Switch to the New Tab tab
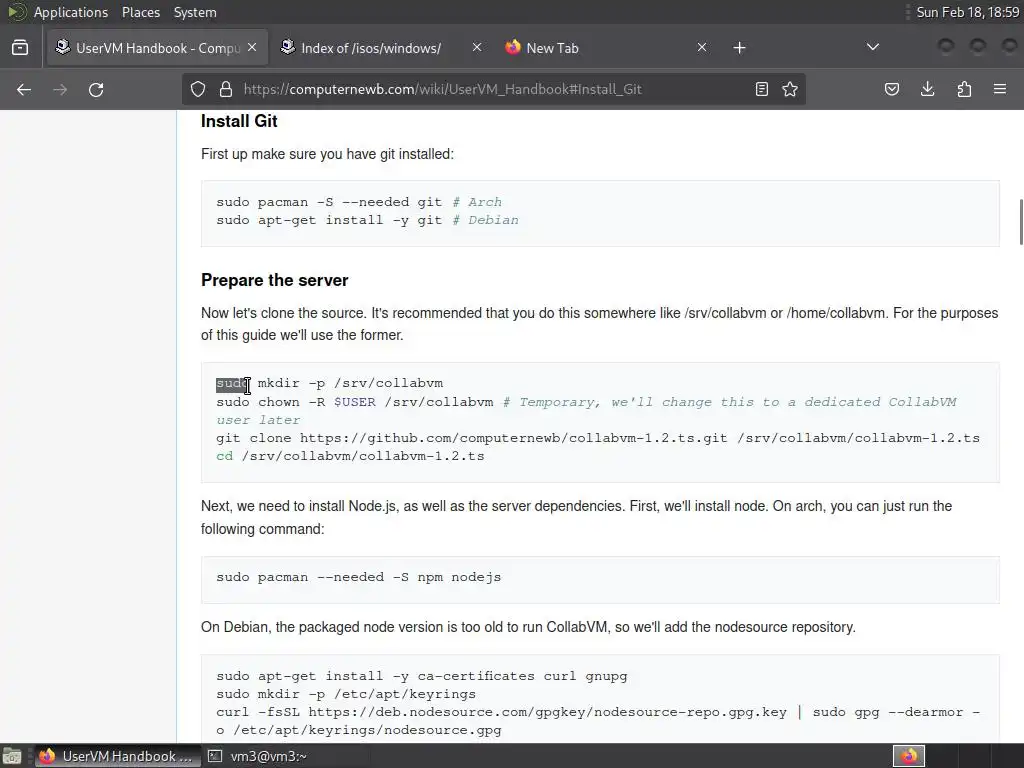This screenshot has height=768, width=1024. pos(607,48)
